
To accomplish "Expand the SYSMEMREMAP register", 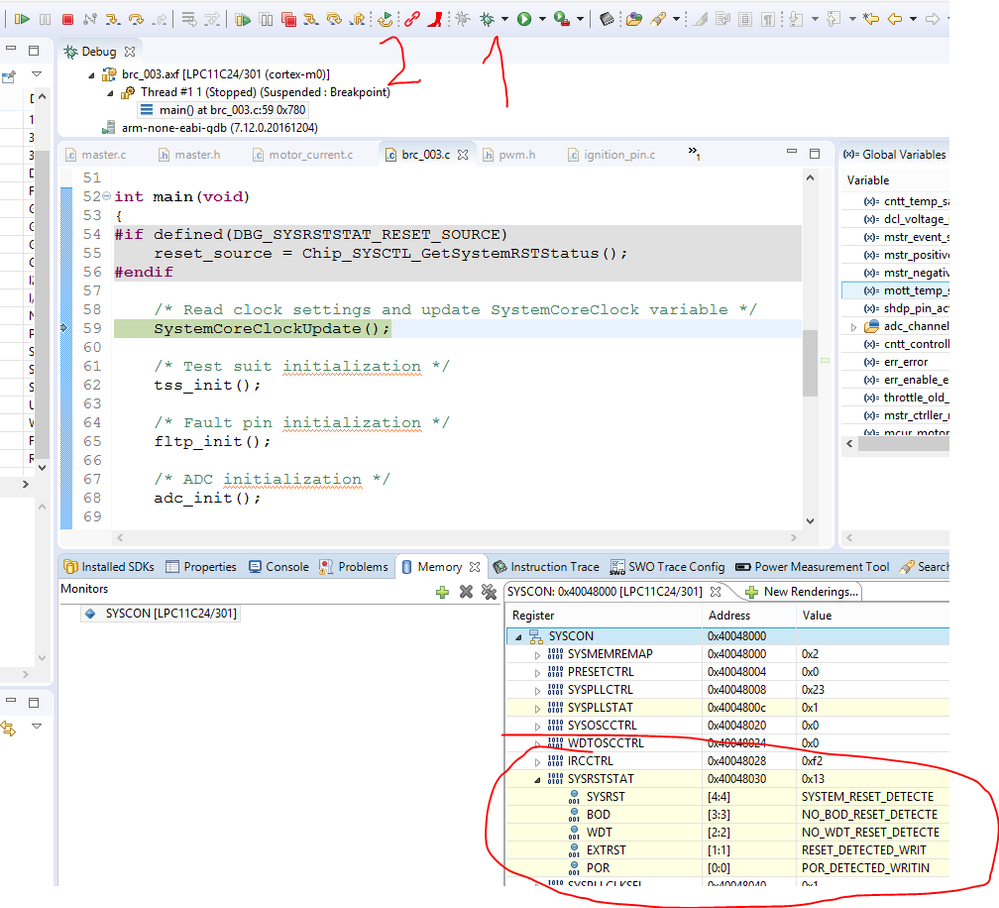I will pos(537,655).
